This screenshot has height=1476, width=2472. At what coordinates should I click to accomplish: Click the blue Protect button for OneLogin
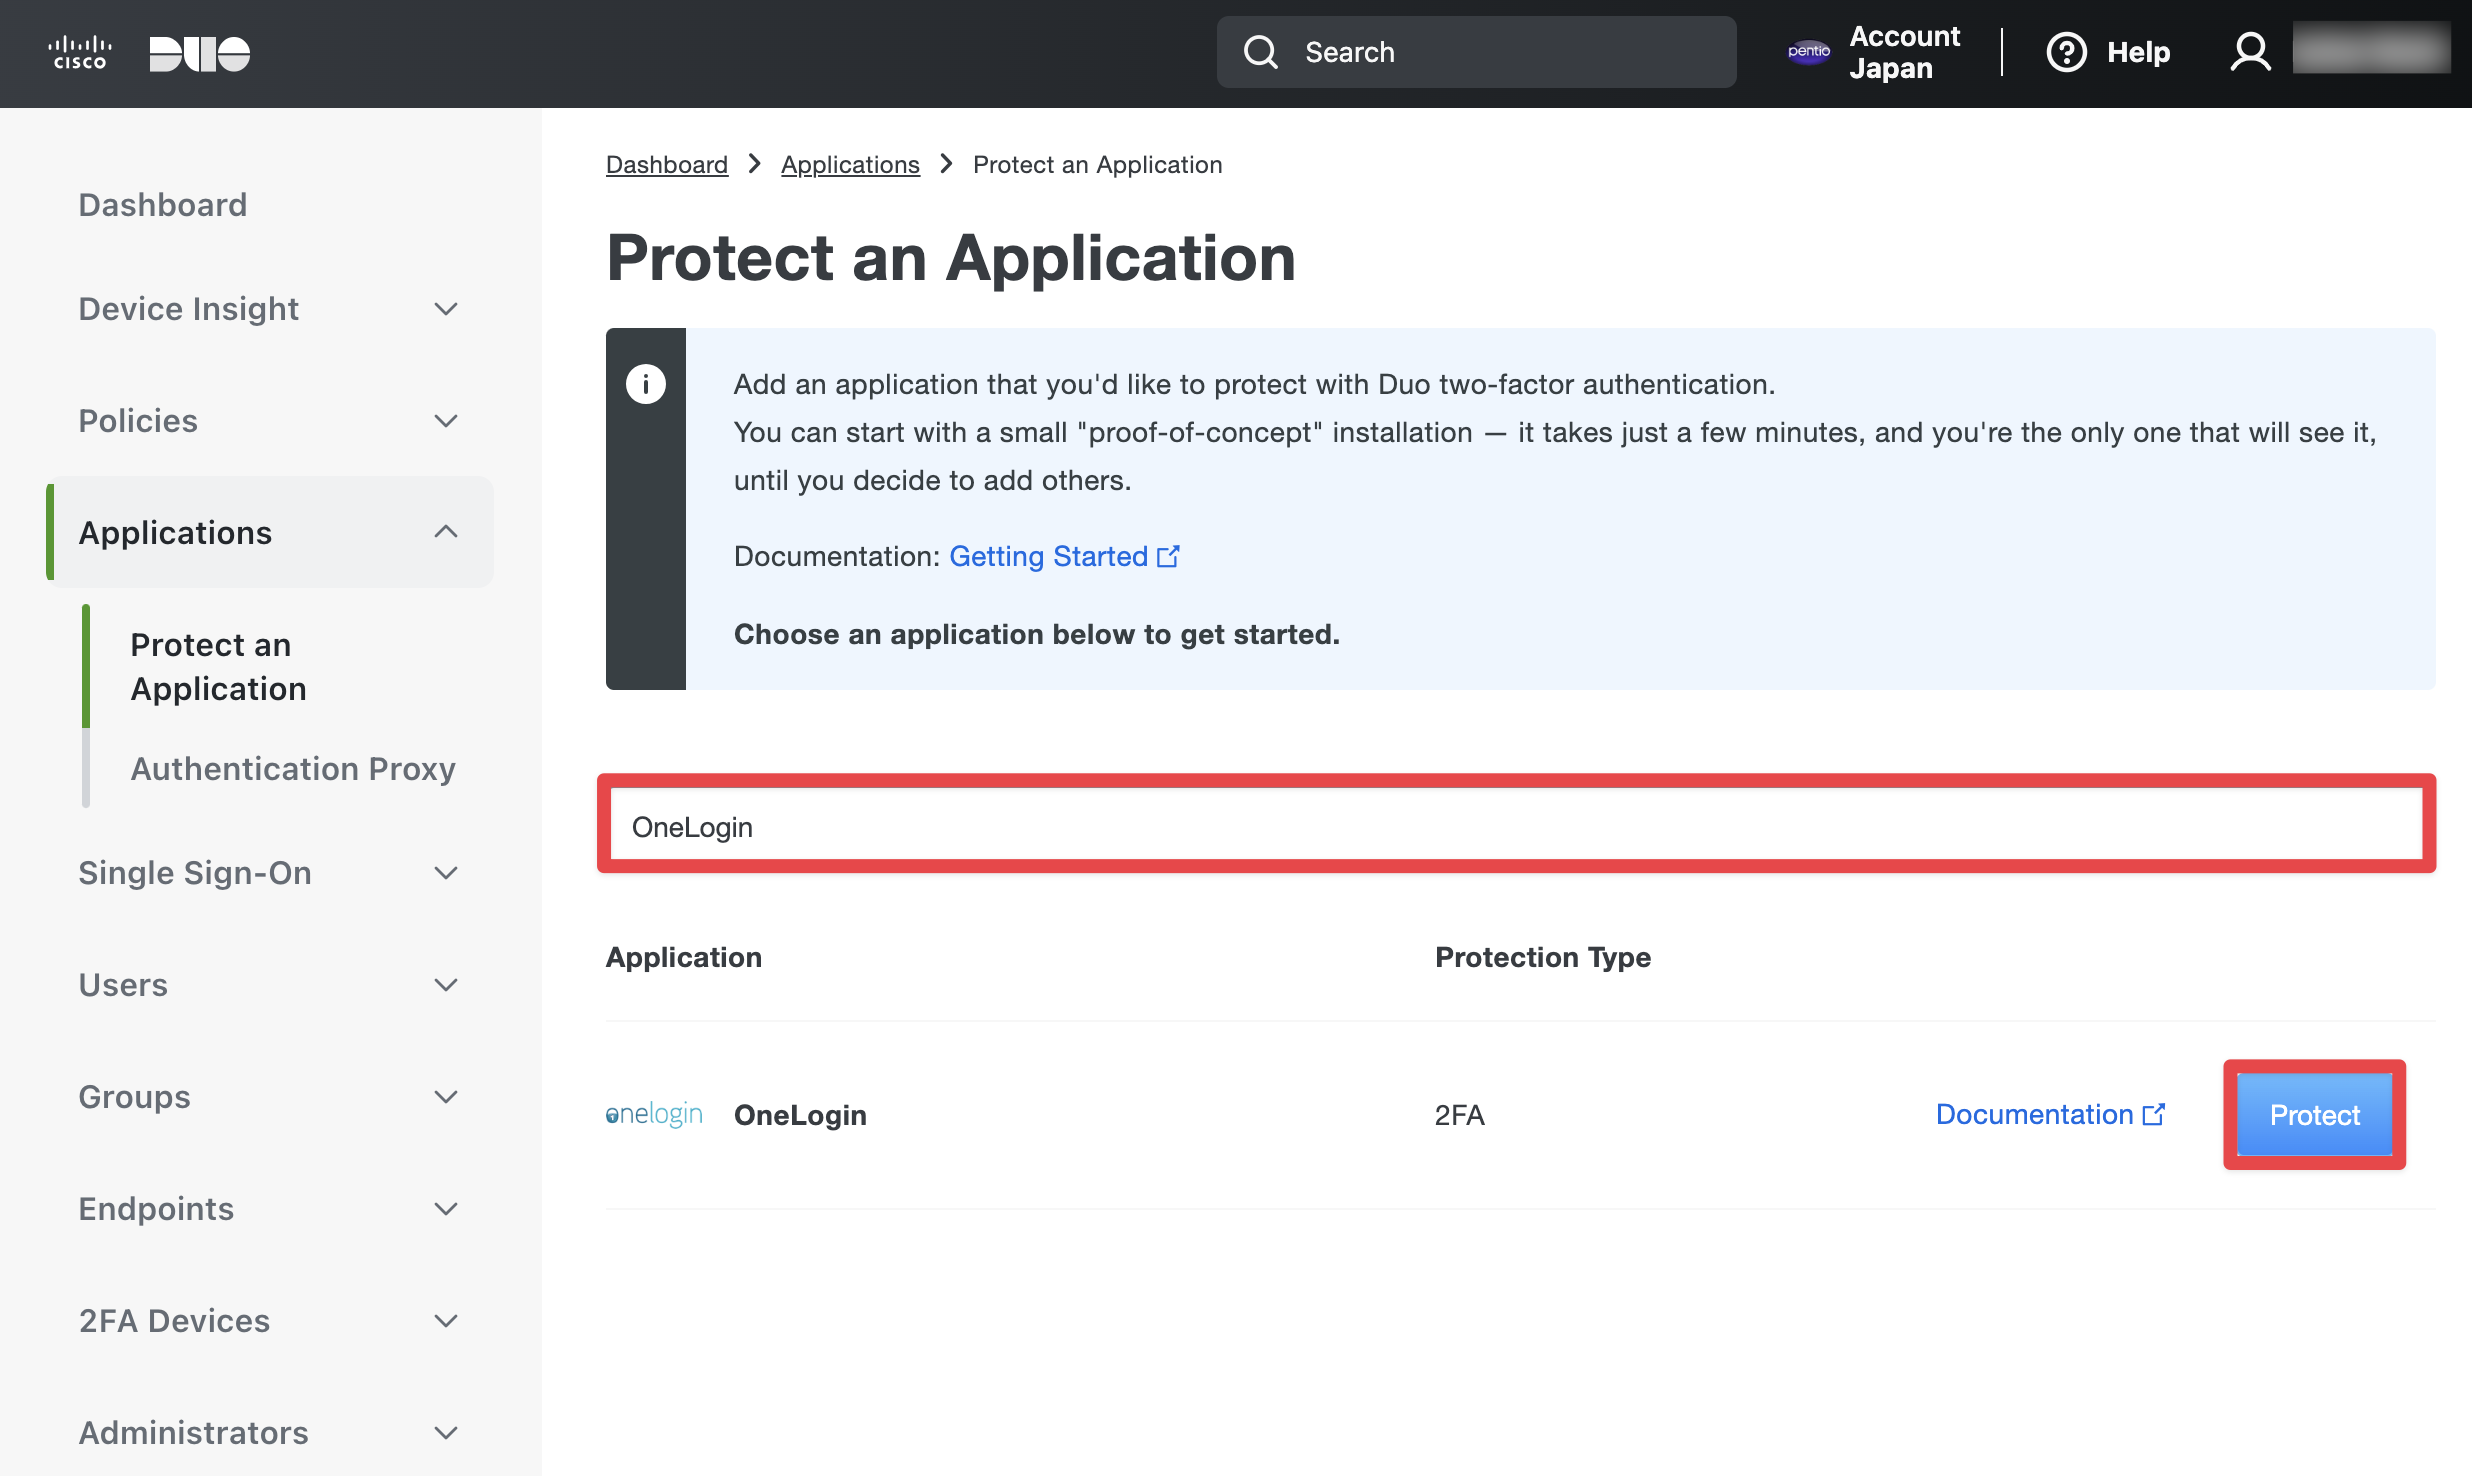2315,1115
